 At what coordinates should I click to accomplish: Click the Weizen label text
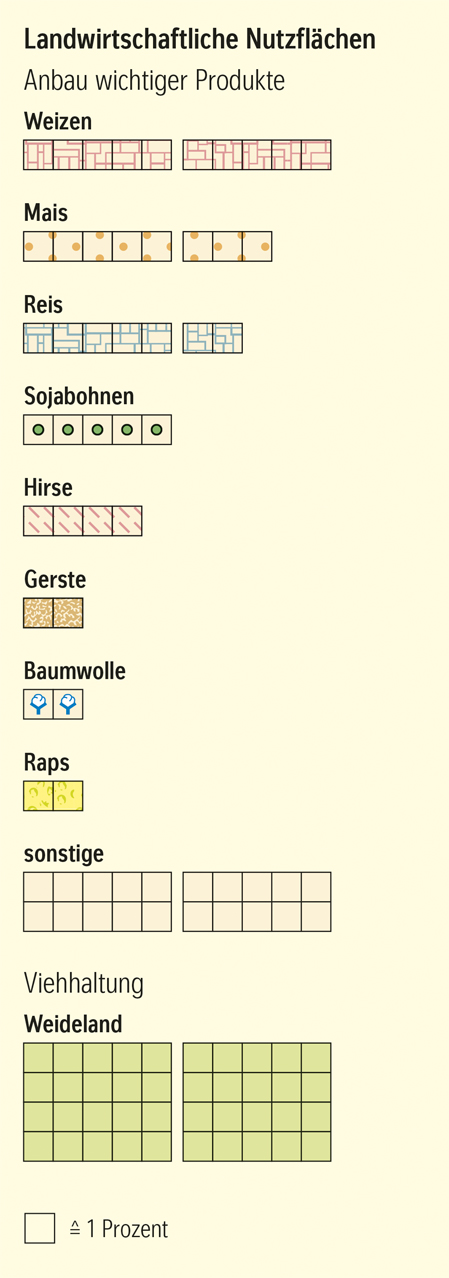point(58,121)
